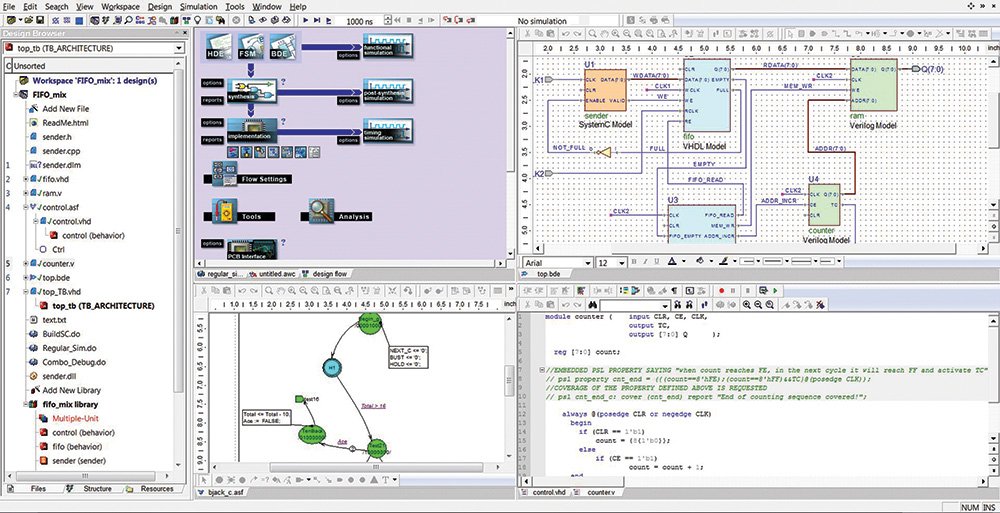
Task: Click the Run simulation play icon in toolbar
Action: coord(305,21)
